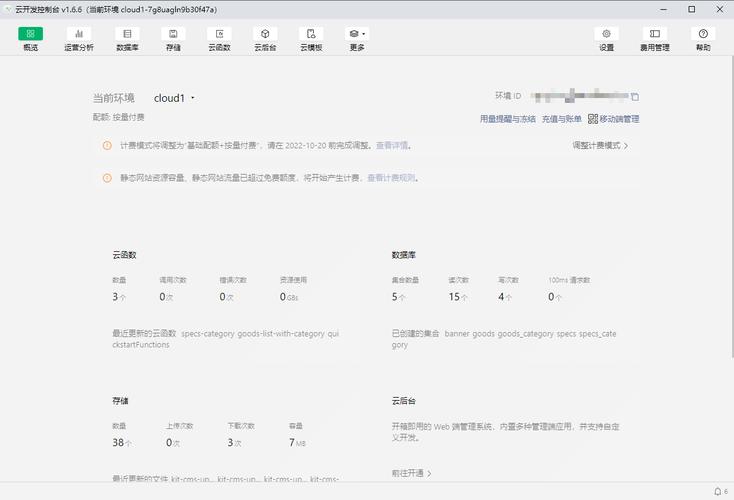Open 用量提醒与冻结 link
734x500 pixels.
tap(509, 119)
